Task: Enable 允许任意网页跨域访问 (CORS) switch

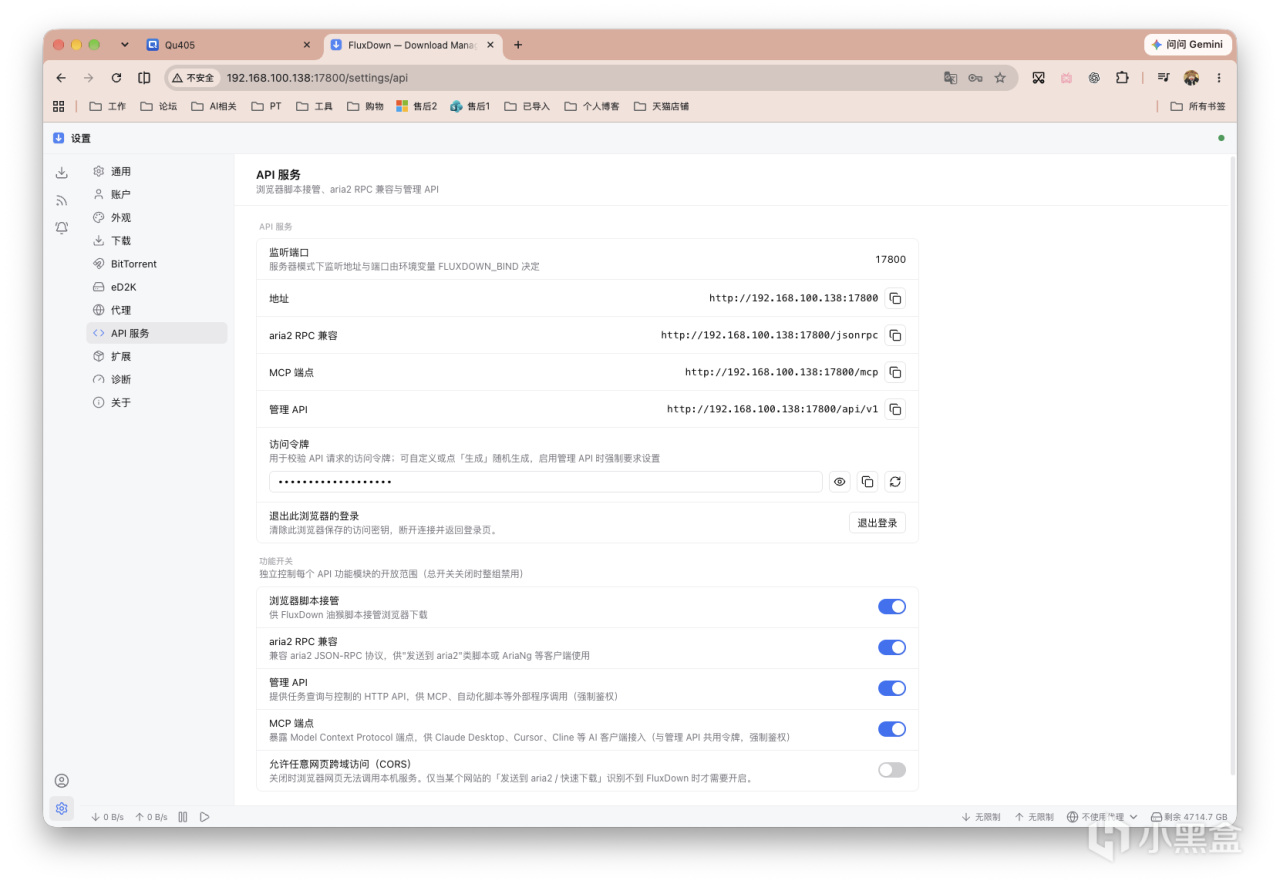Action: (x=892, y=770)
